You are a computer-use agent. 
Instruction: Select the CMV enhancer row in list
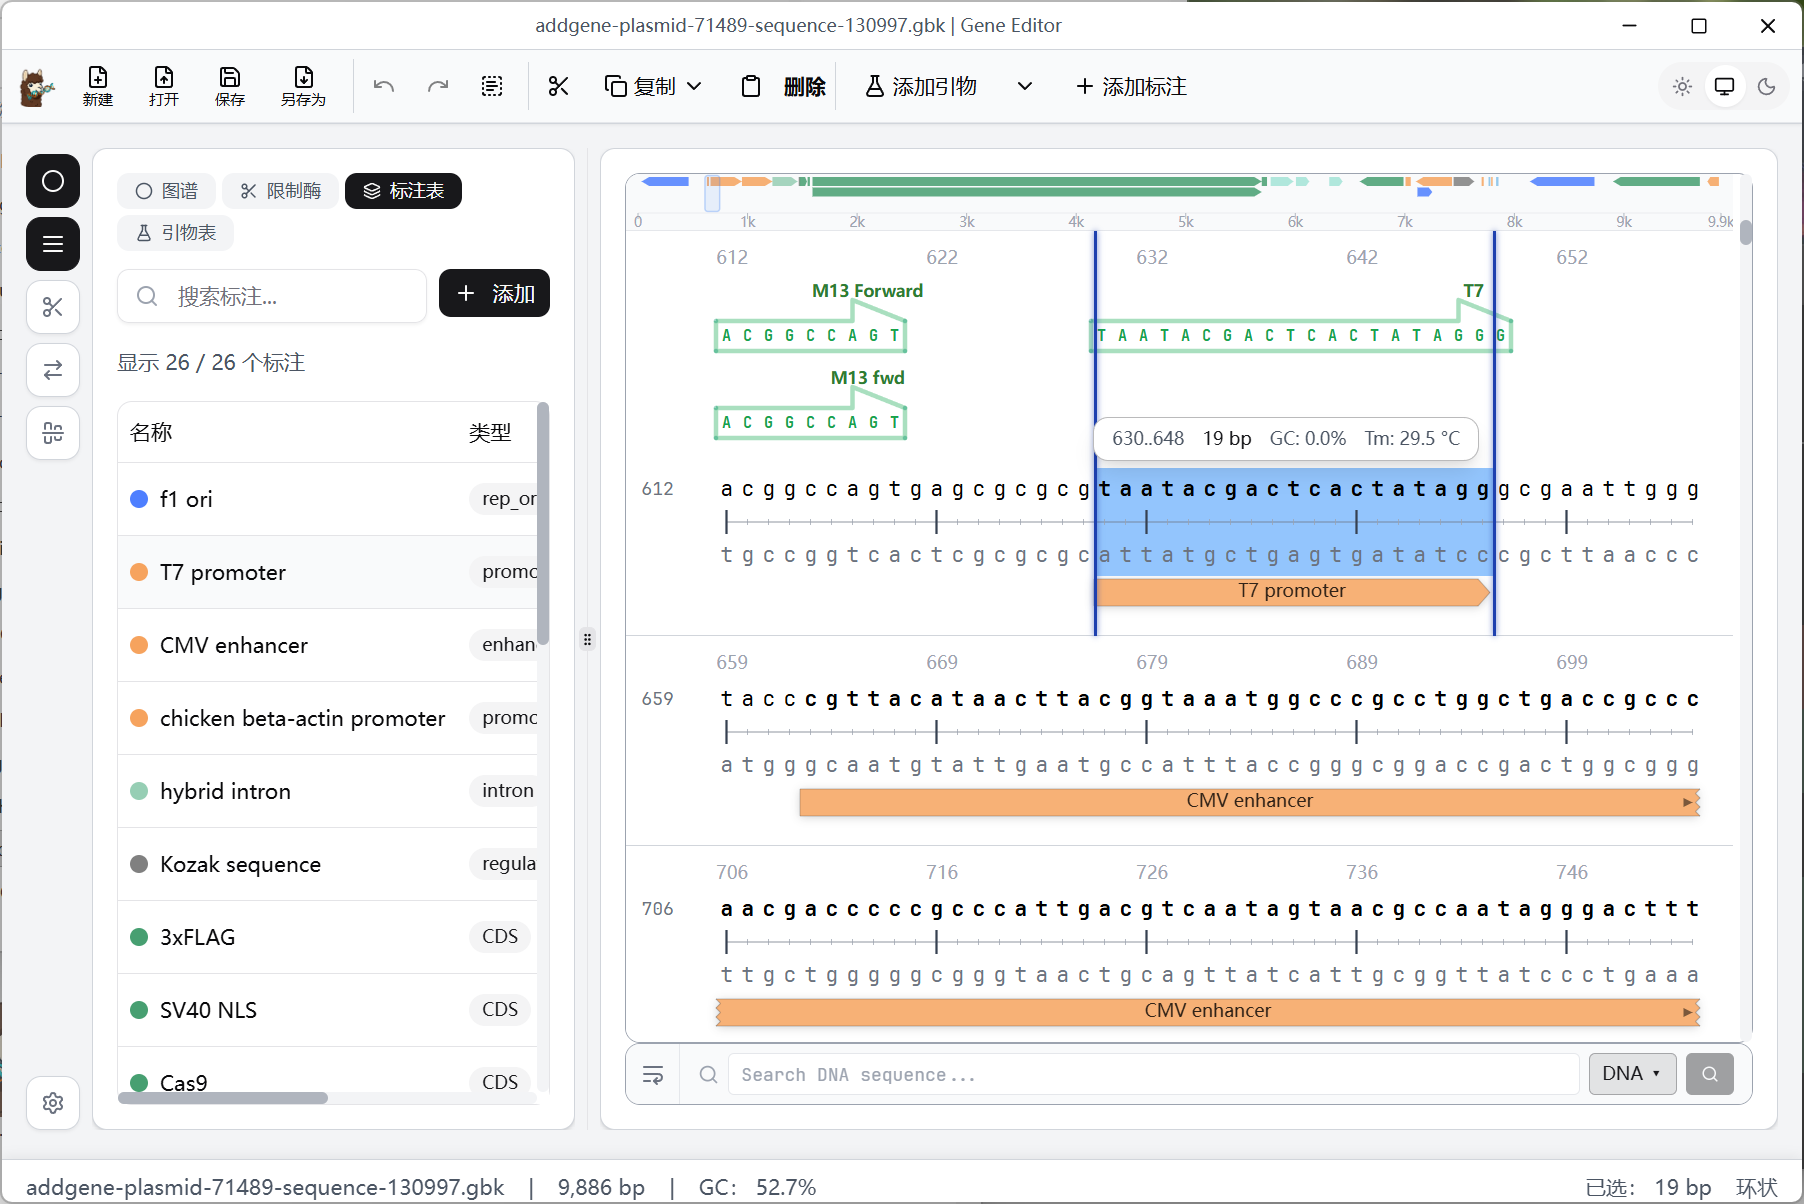[x=328, y=645]
